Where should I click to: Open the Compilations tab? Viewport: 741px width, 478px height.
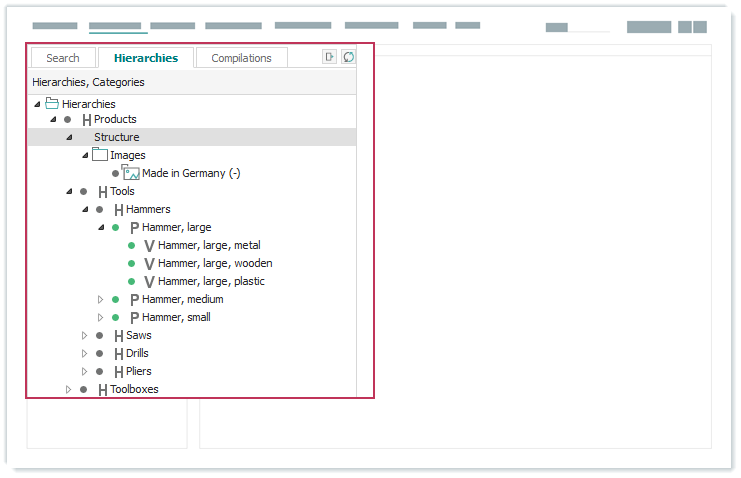coord(241,58)
